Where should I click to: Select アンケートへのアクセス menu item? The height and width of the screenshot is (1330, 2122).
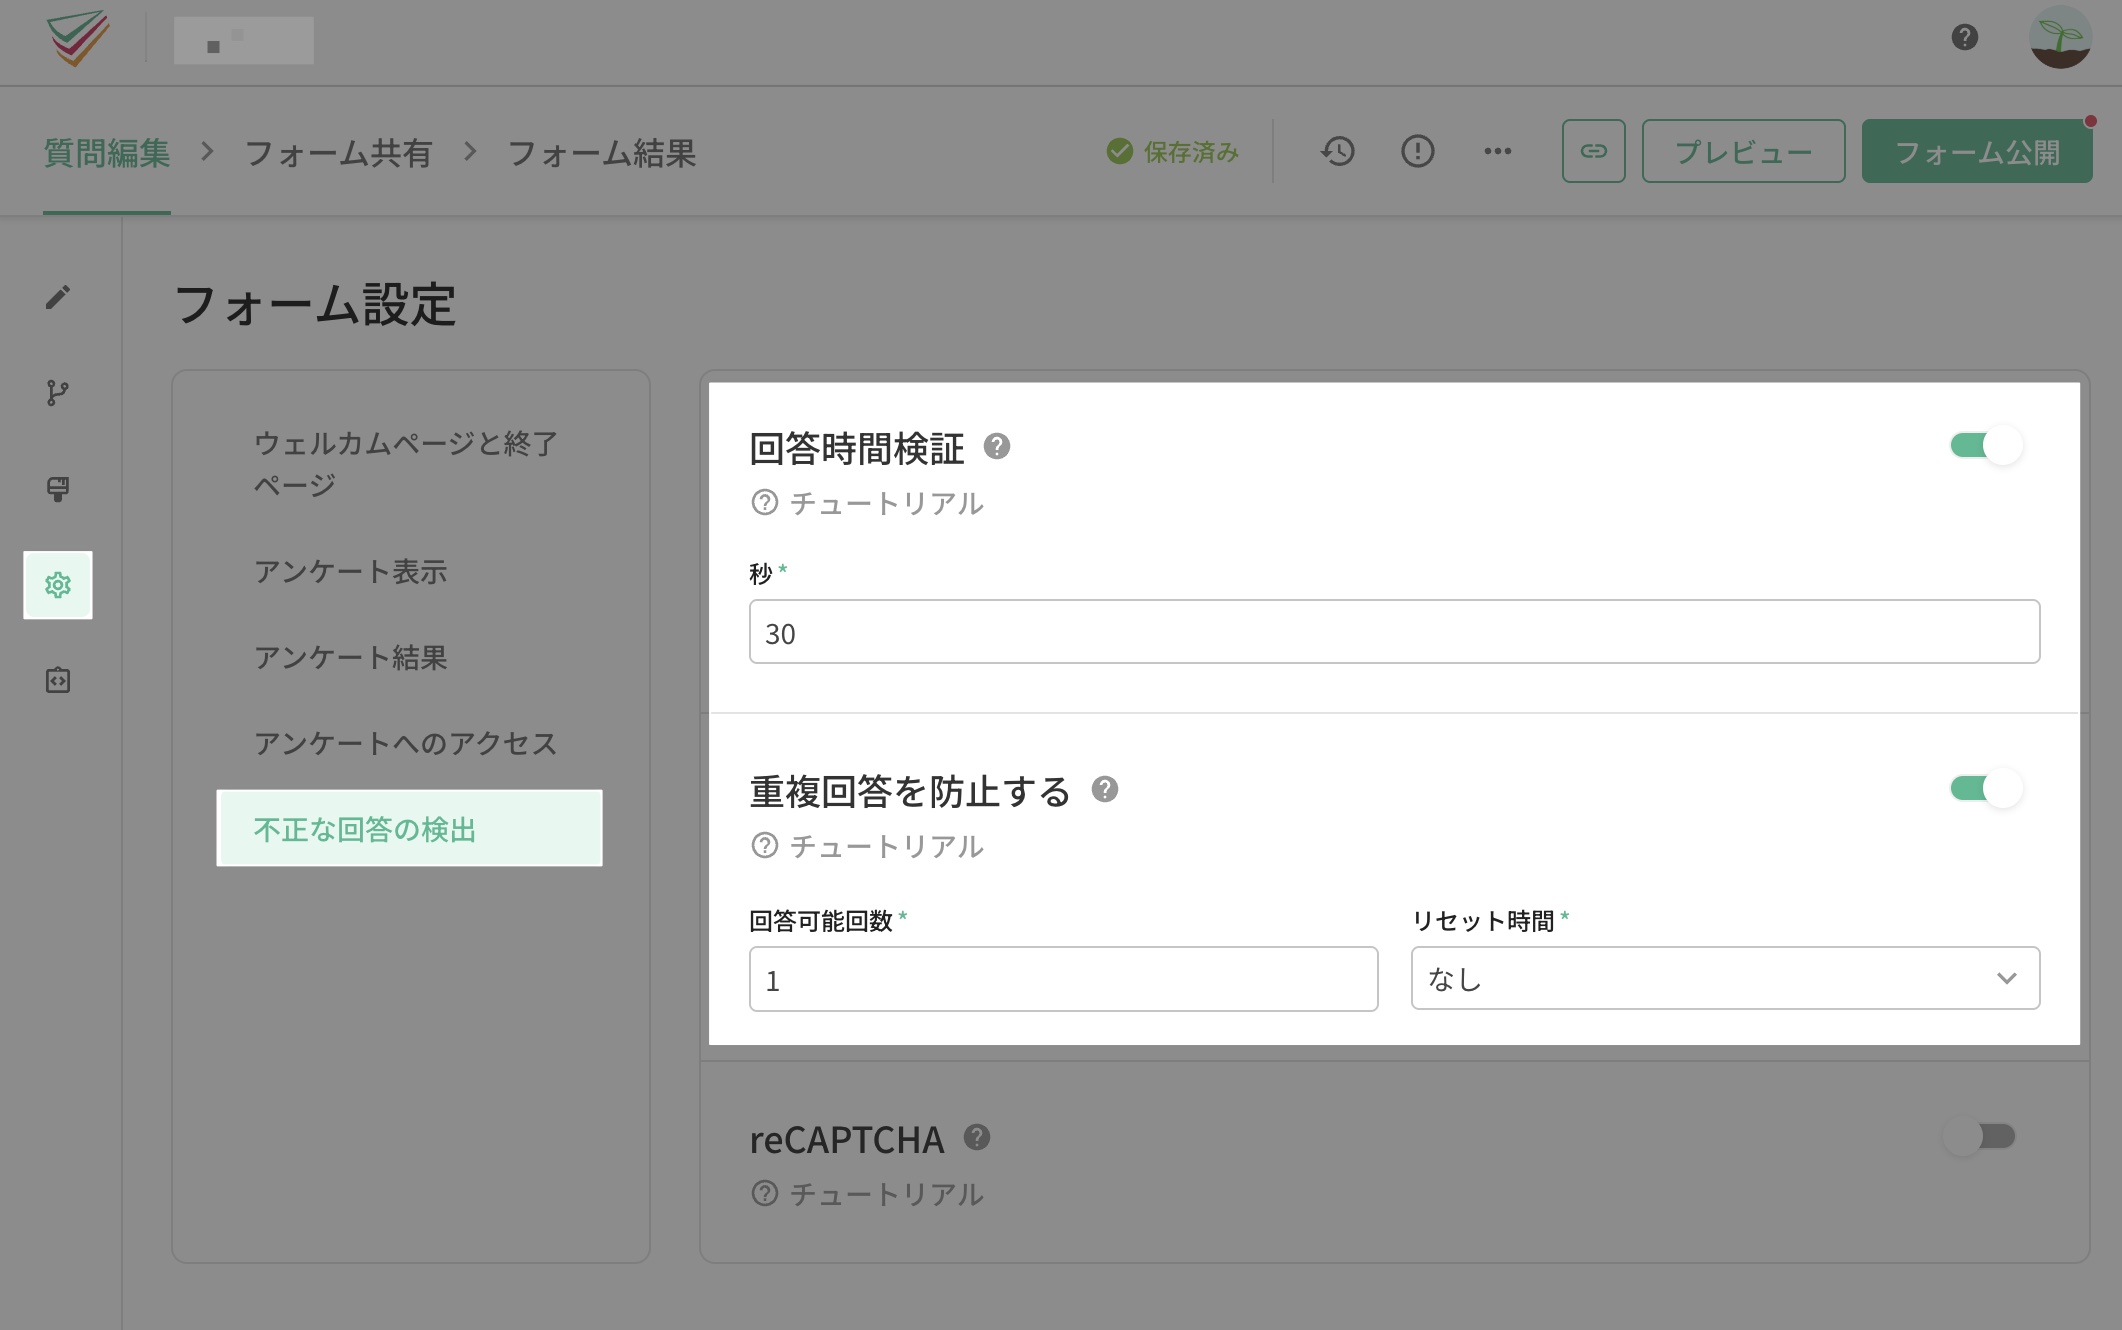[410, 743]
